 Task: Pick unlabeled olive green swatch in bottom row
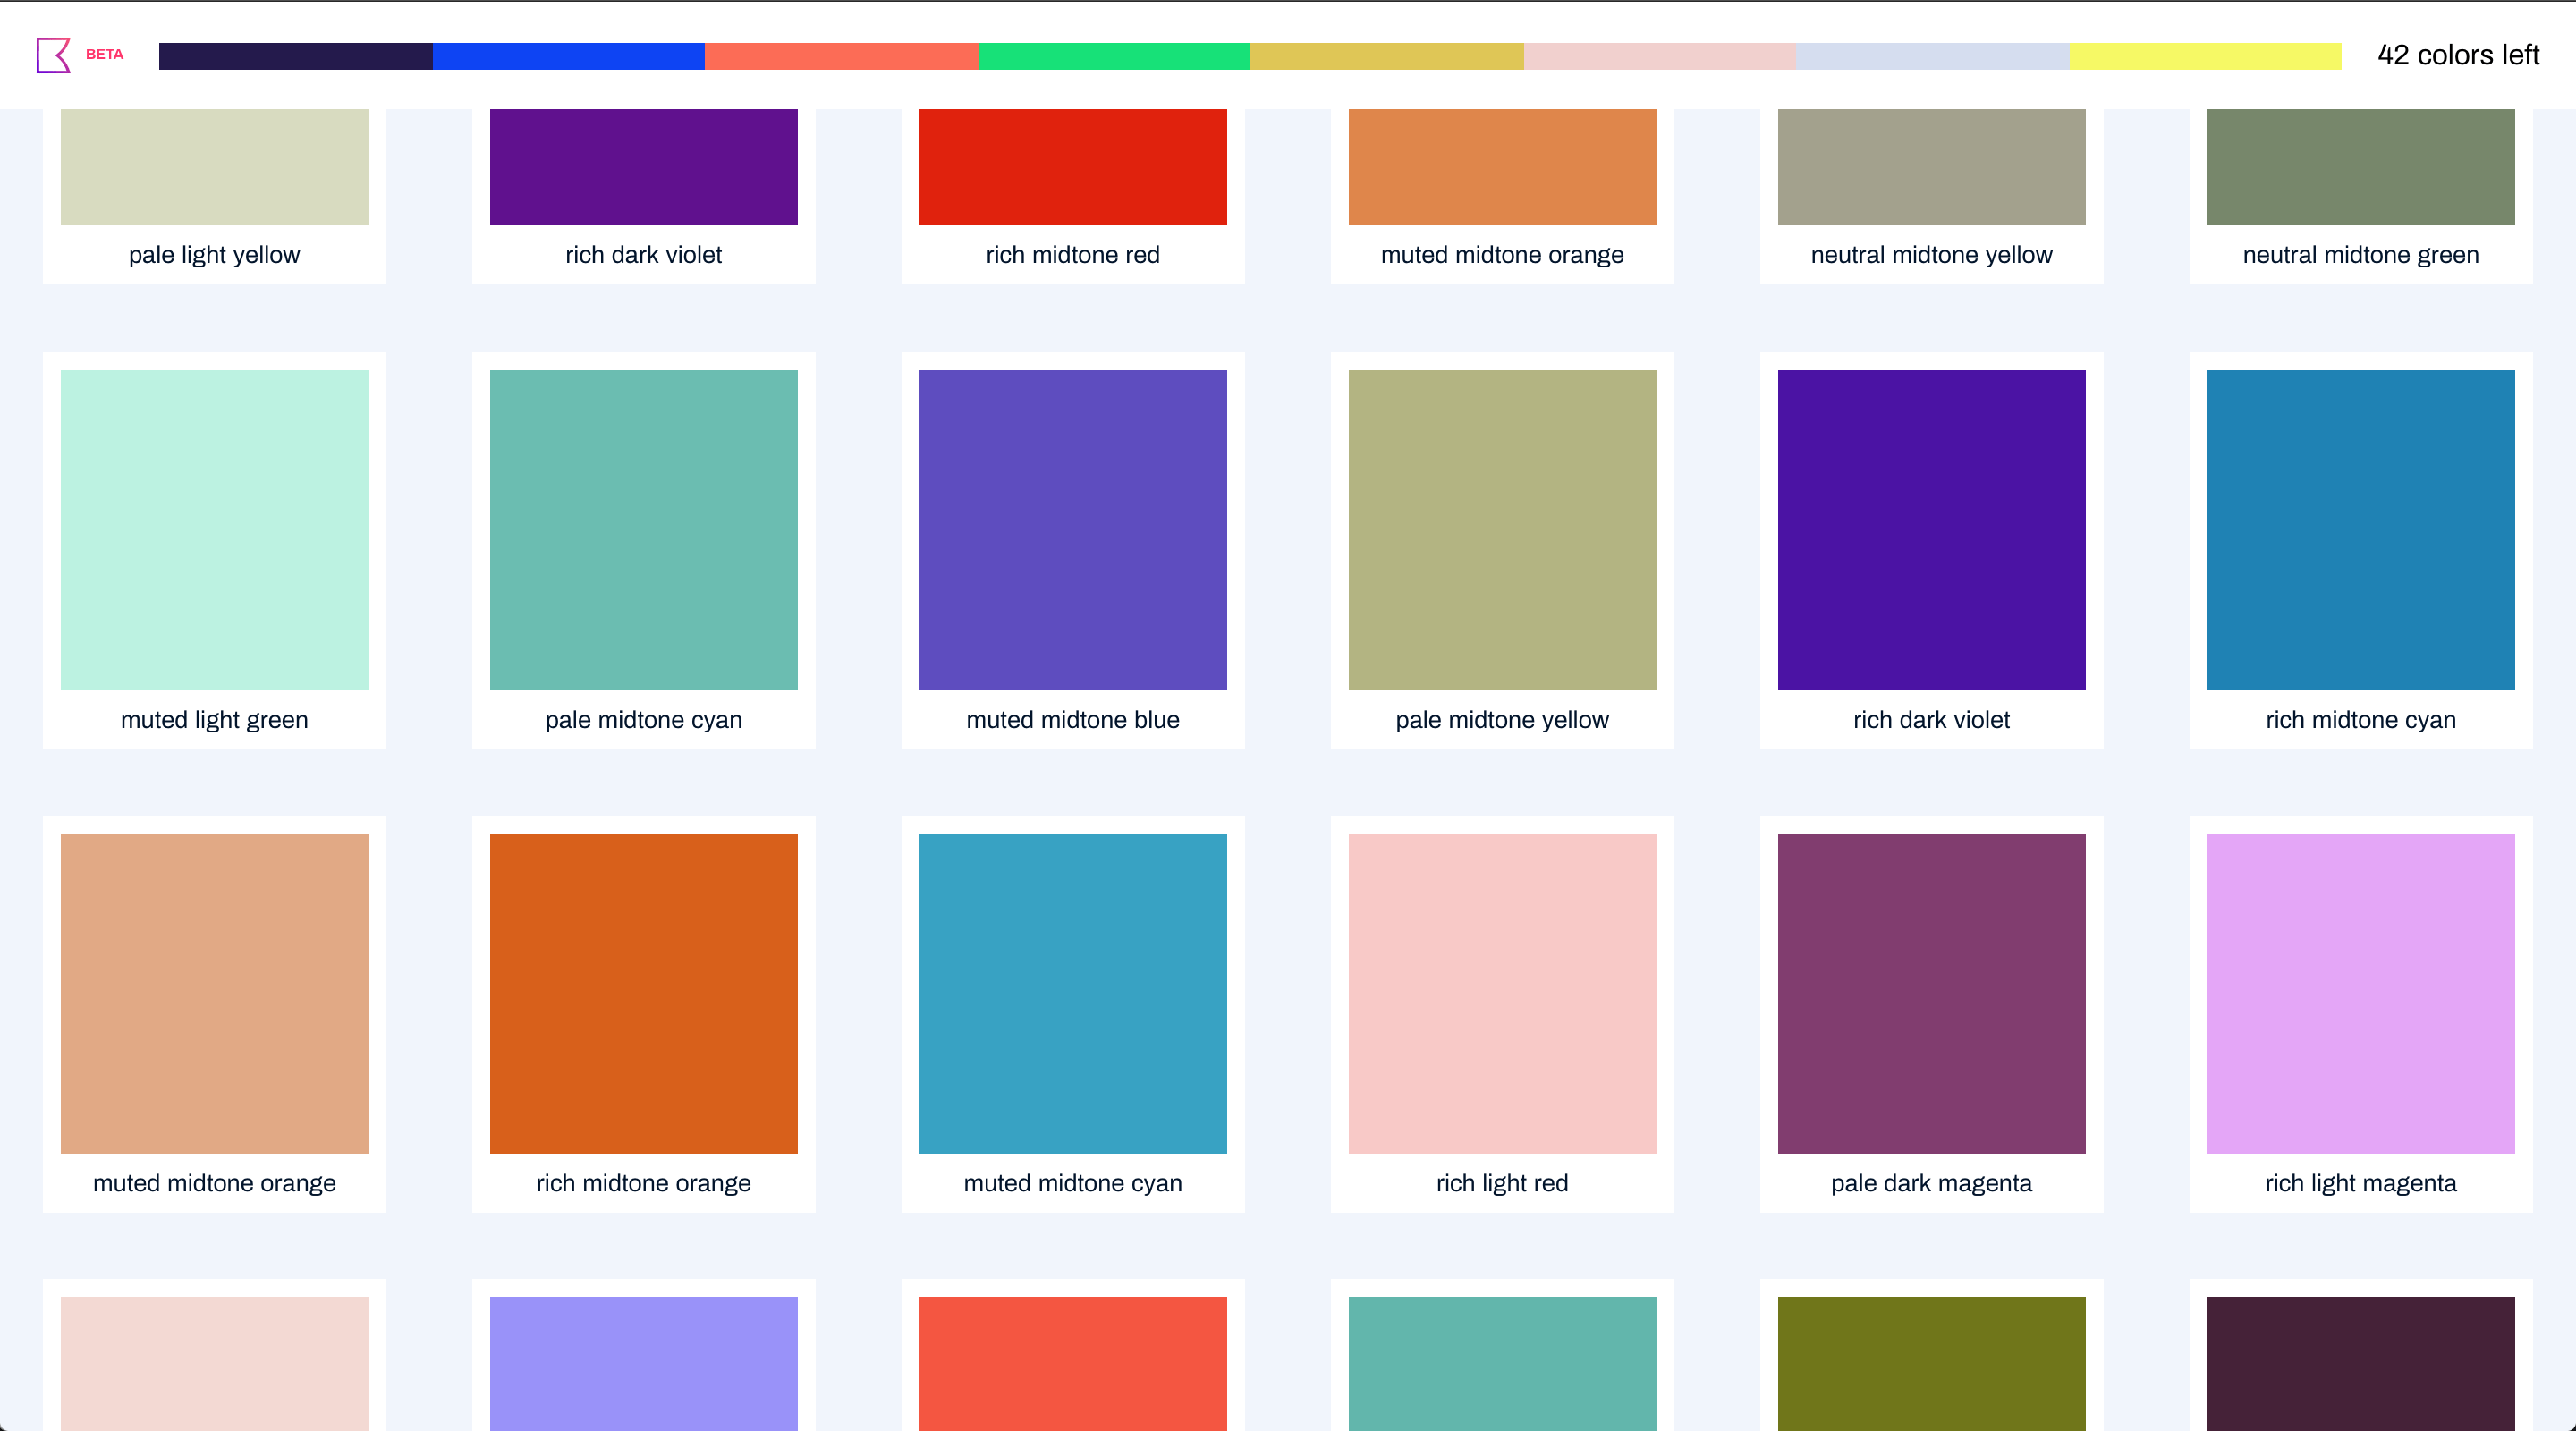[x=1932, y=1364]
